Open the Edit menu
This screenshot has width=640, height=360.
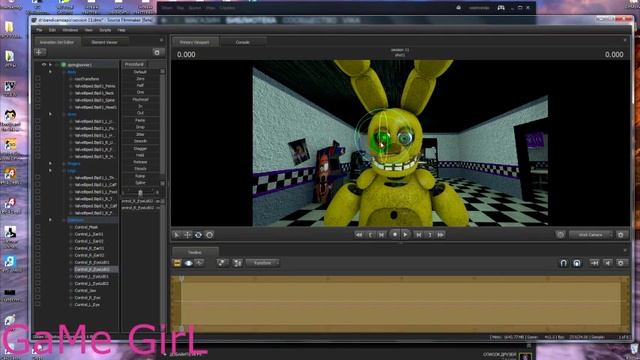coord(52,30)
